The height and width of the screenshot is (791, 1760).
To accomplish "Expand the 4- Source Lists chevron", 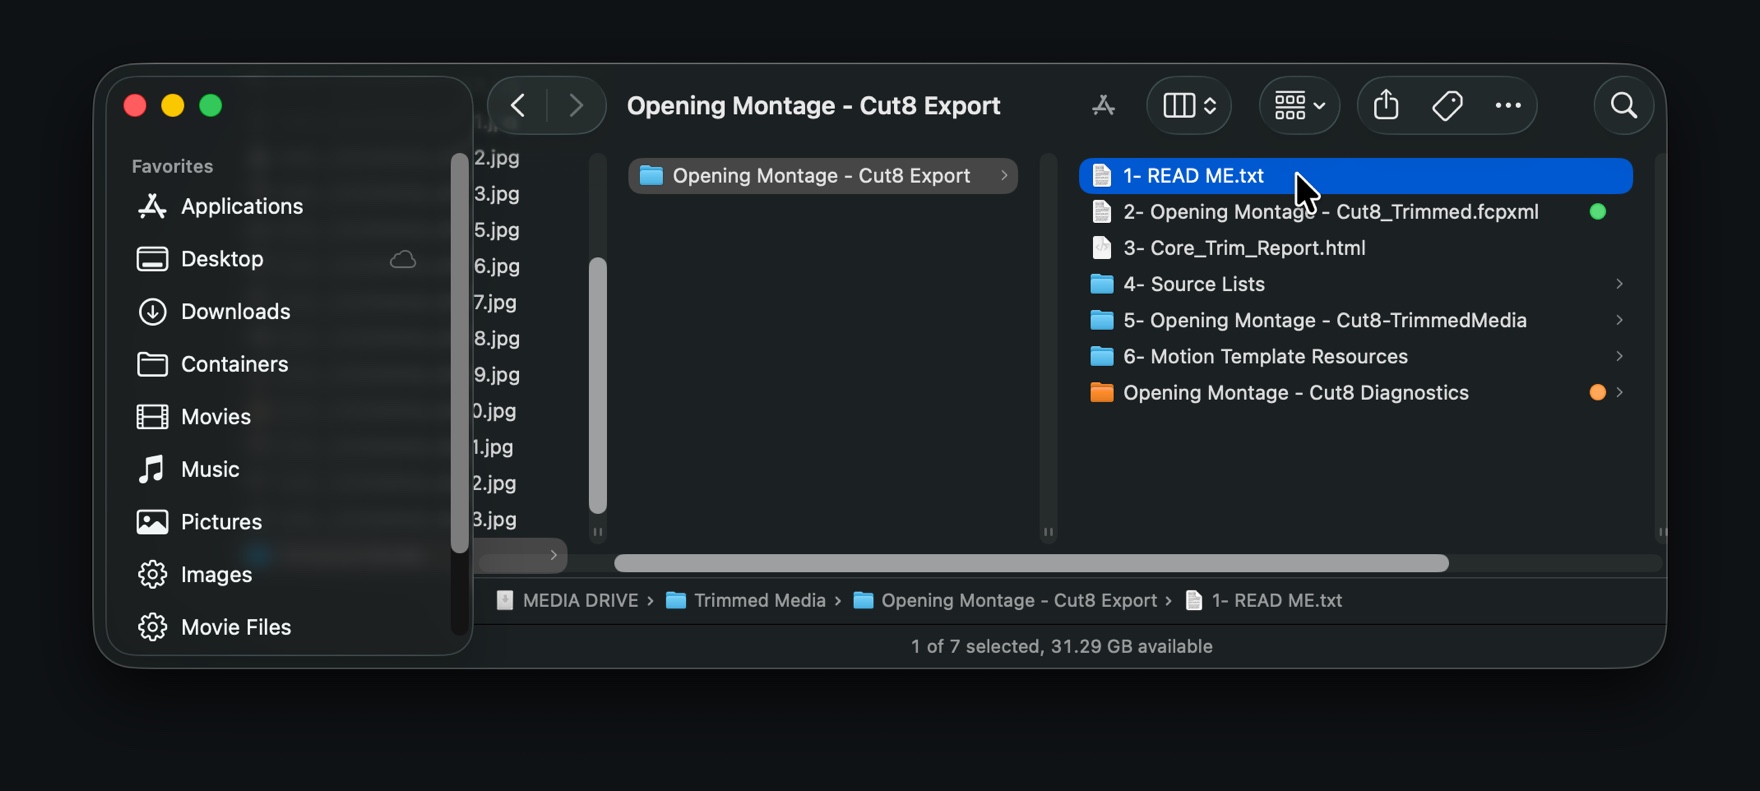I will tap(1619, 284).
